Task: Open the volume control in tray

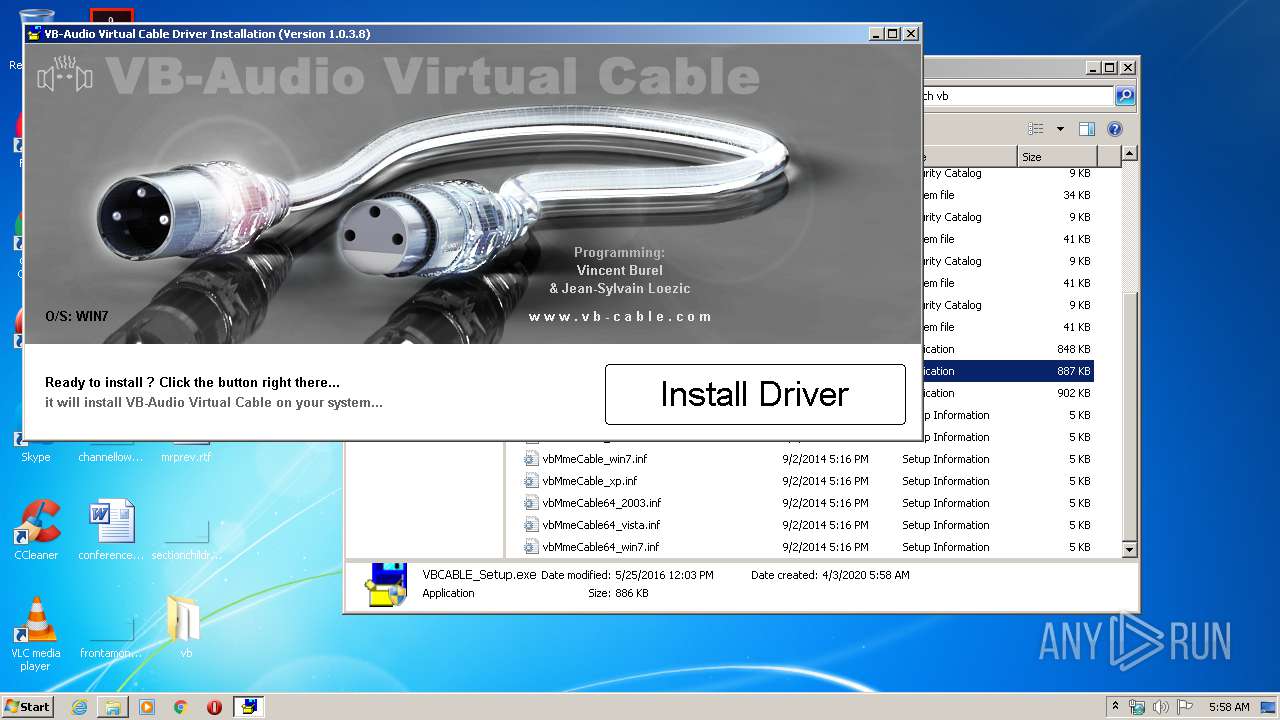Action: 1160,707
